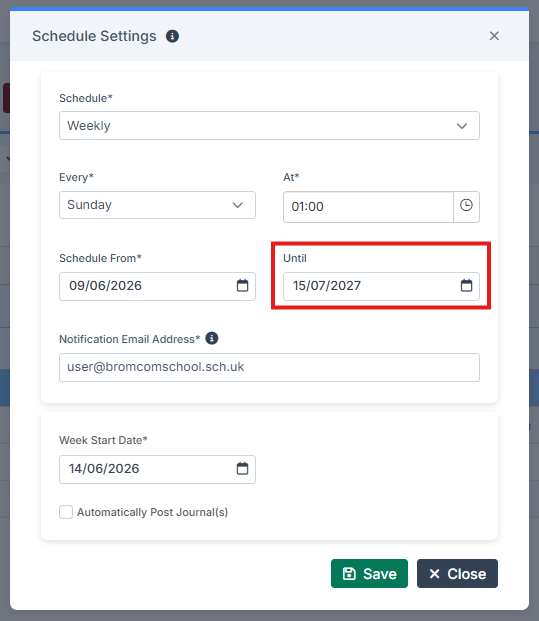
Task: Click the Schedule From 09/06/2026 field
Action: [x=157, y=286]
